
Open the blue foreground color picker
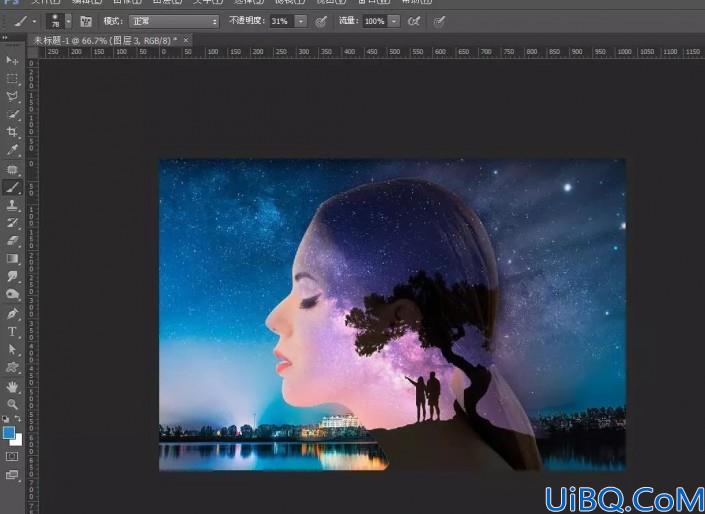tap(9, 433)
